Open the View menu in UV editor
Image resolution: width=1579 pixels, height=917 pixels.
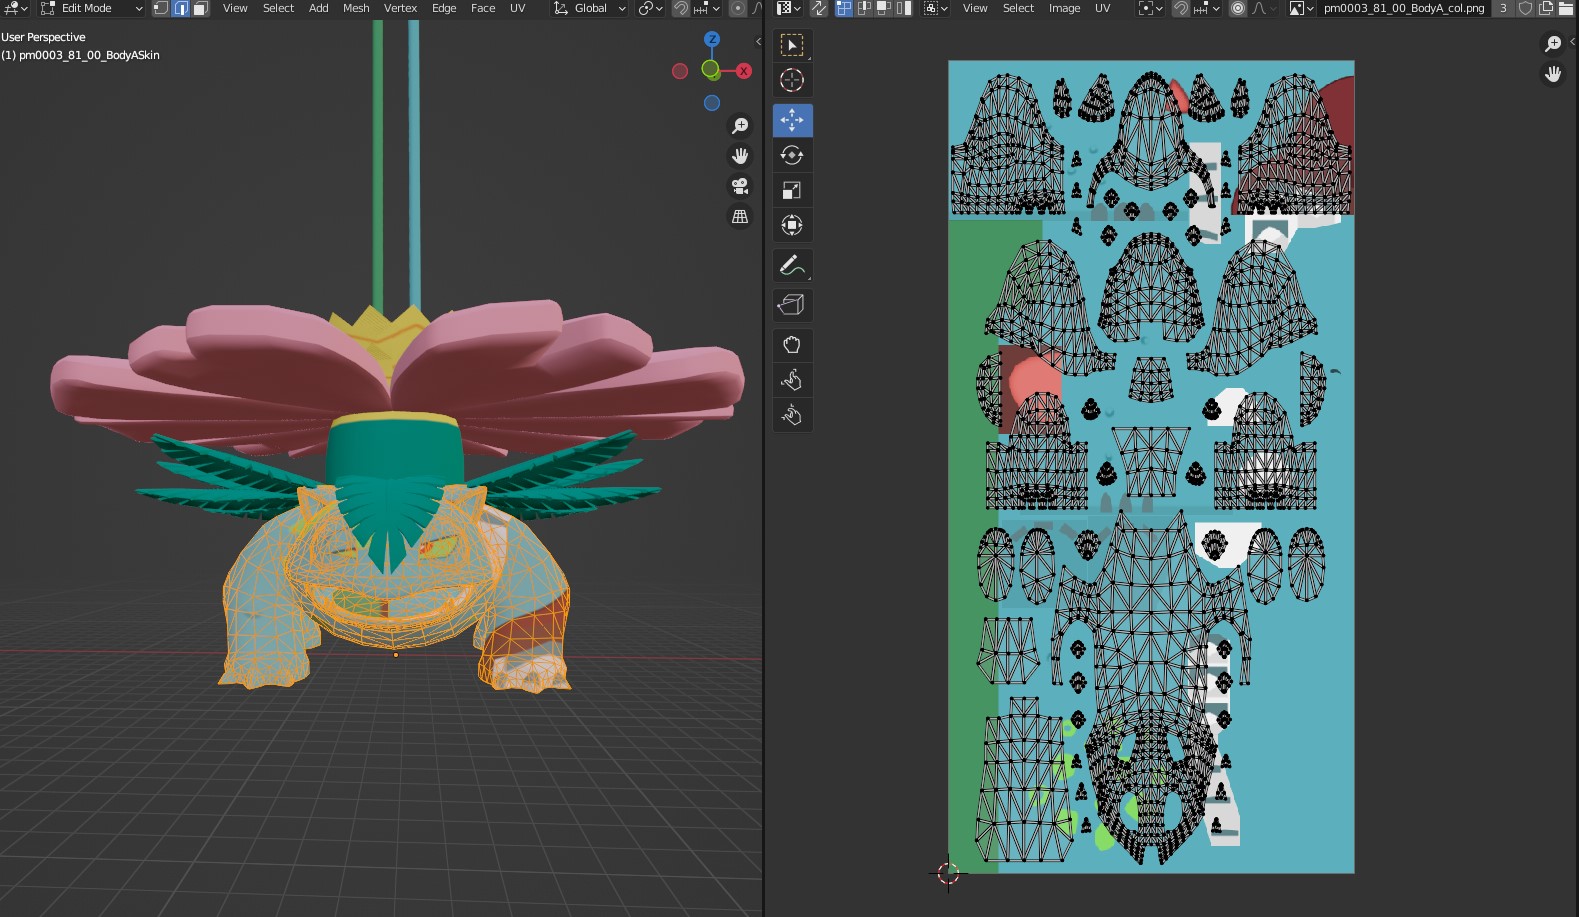pos(975,8)
